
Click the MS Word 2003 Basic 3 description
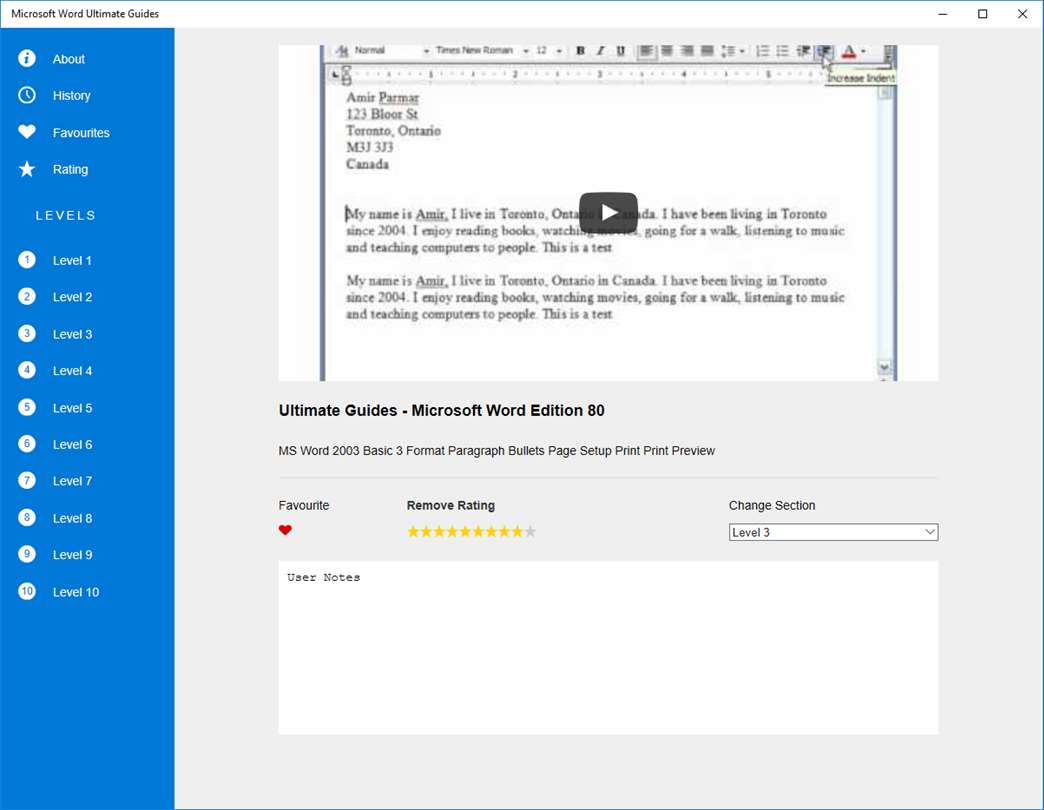(497, 451)
